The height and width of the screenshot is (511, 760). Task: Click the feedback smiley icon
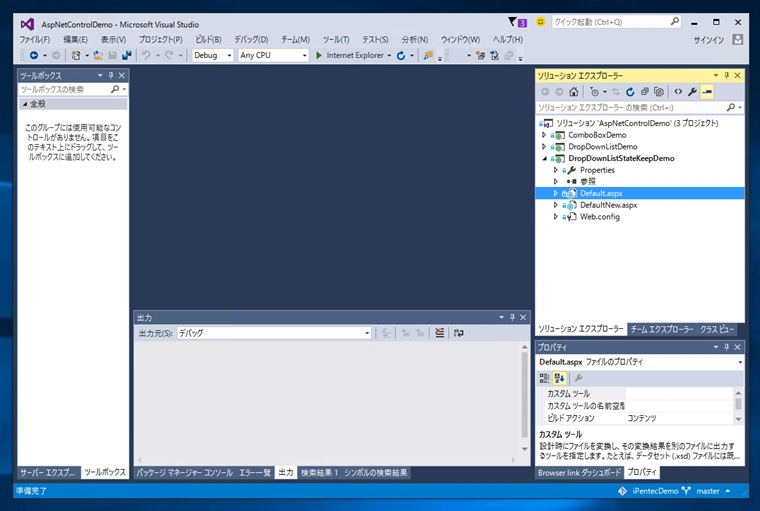pos(540,22)
